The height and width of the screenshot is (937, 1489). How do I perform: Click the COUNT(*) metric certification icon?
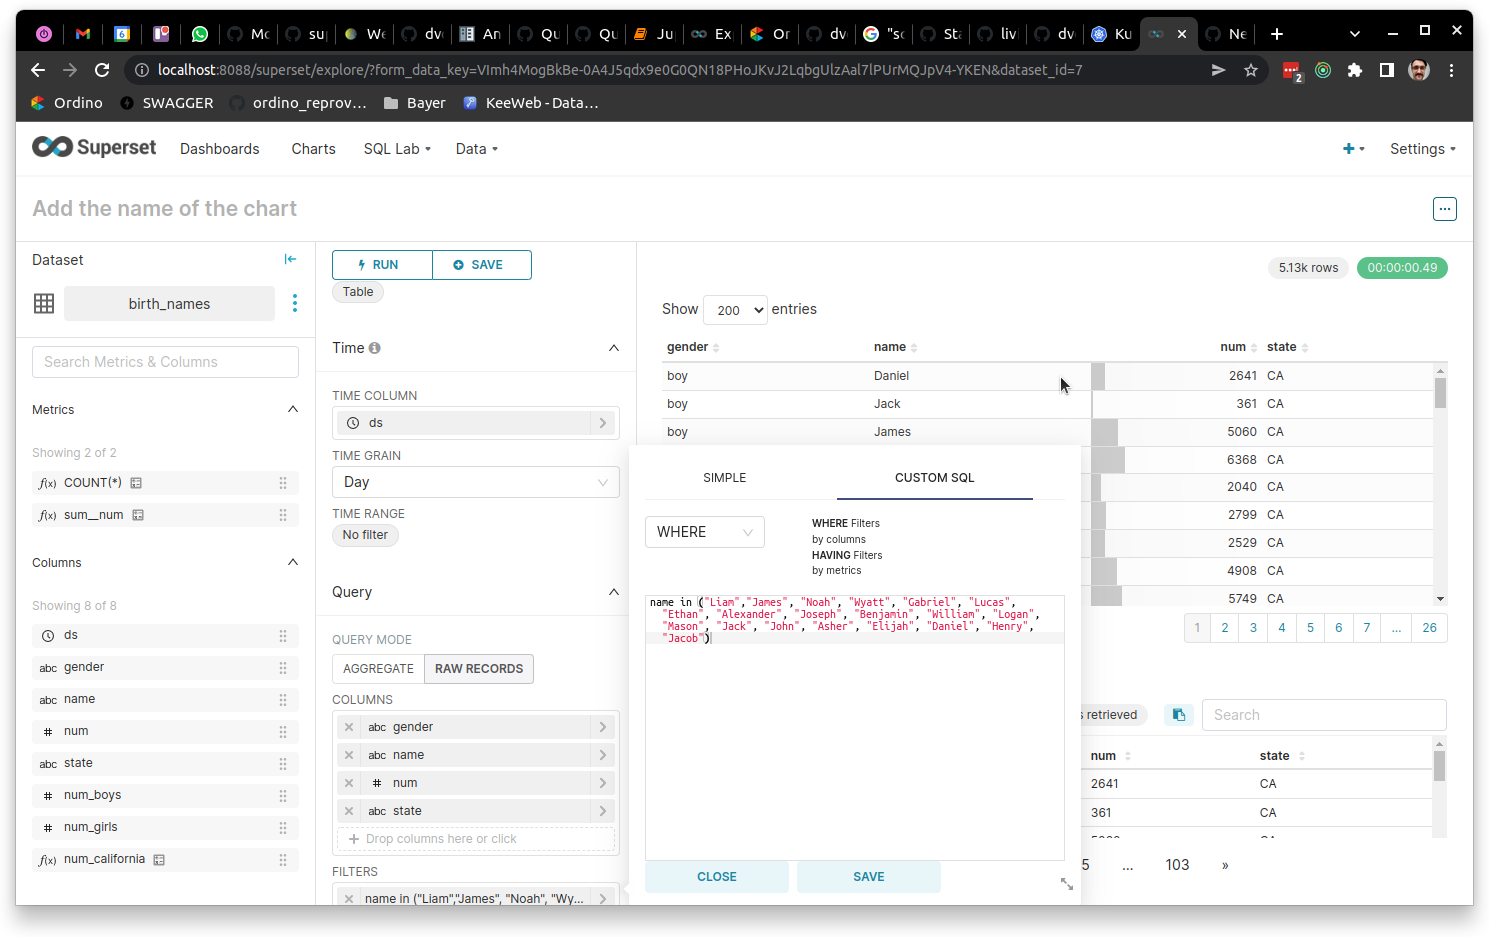(136, 483)
